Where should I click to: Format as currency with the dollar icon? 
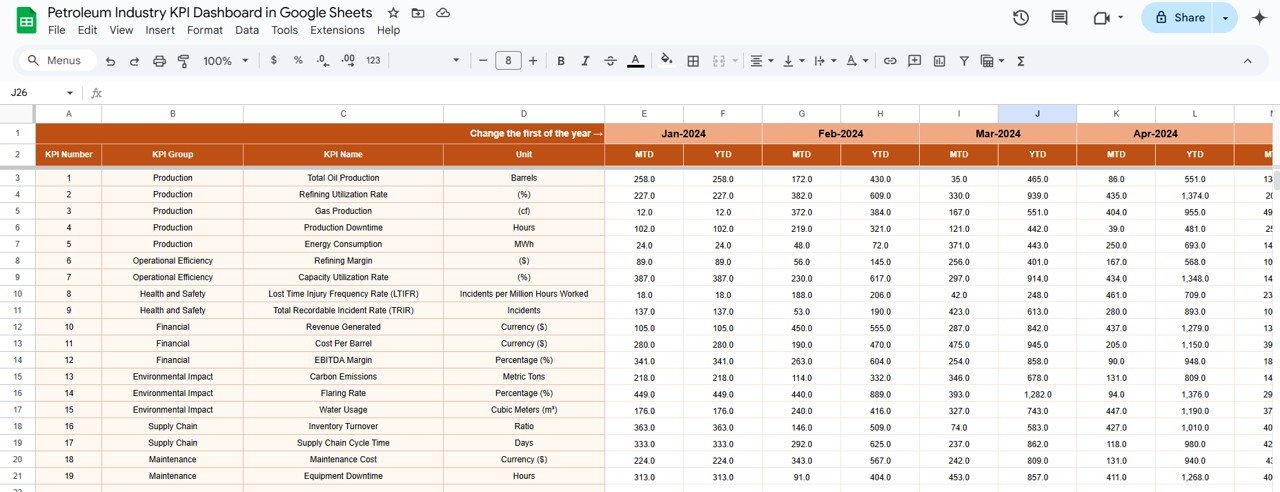point(274,61)
